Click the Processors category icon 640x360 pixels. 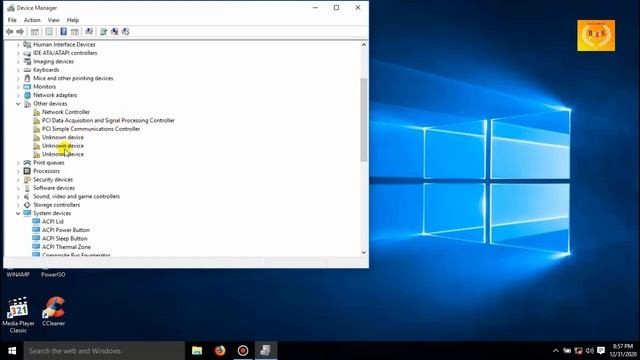27,171
